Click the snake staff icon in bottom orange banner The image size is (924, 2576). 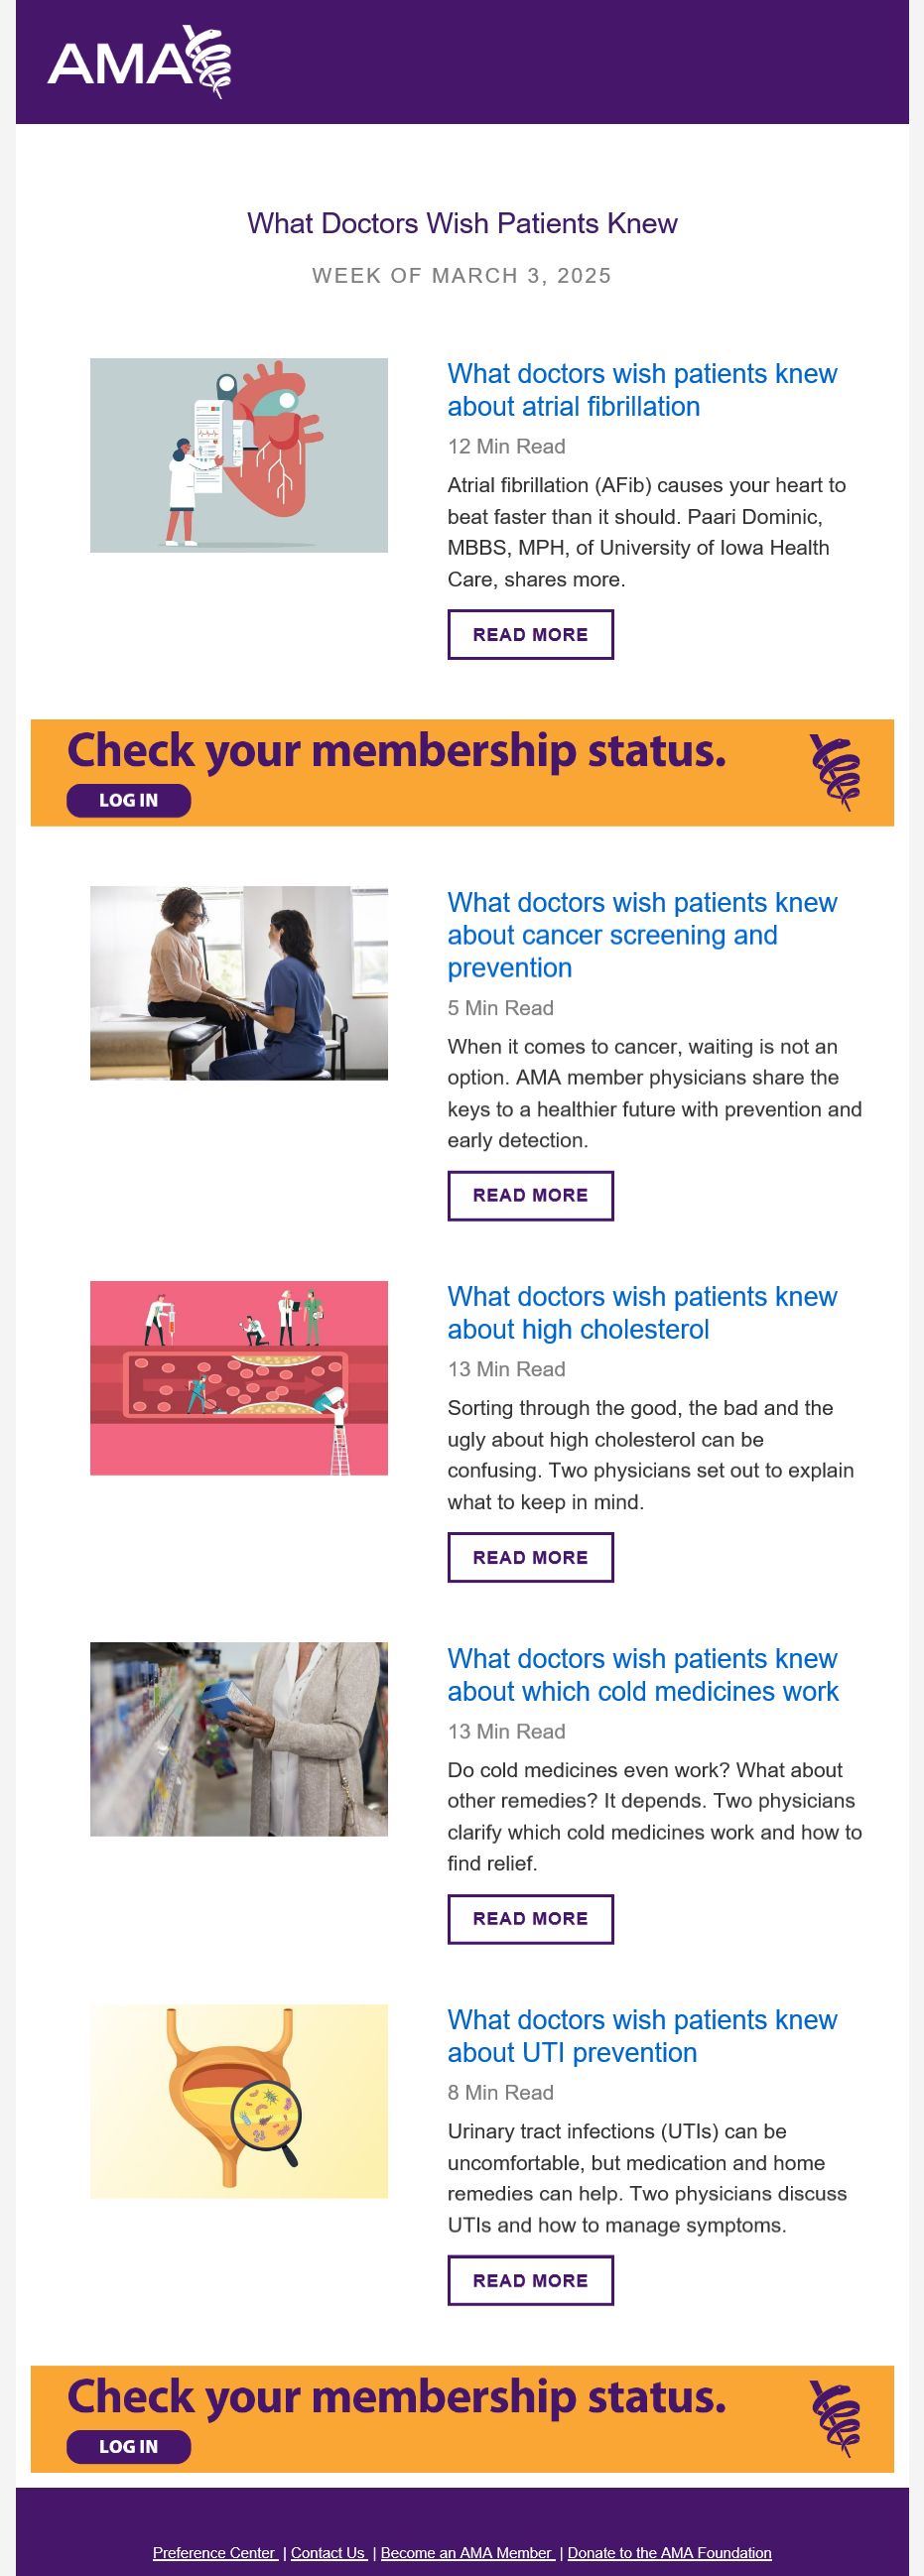tap(835, 2419)
